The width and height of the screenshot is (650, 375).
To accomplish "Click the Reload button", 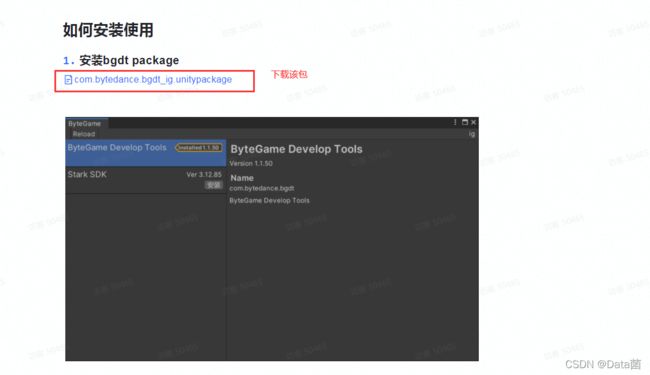I will [x=84, y=134].
